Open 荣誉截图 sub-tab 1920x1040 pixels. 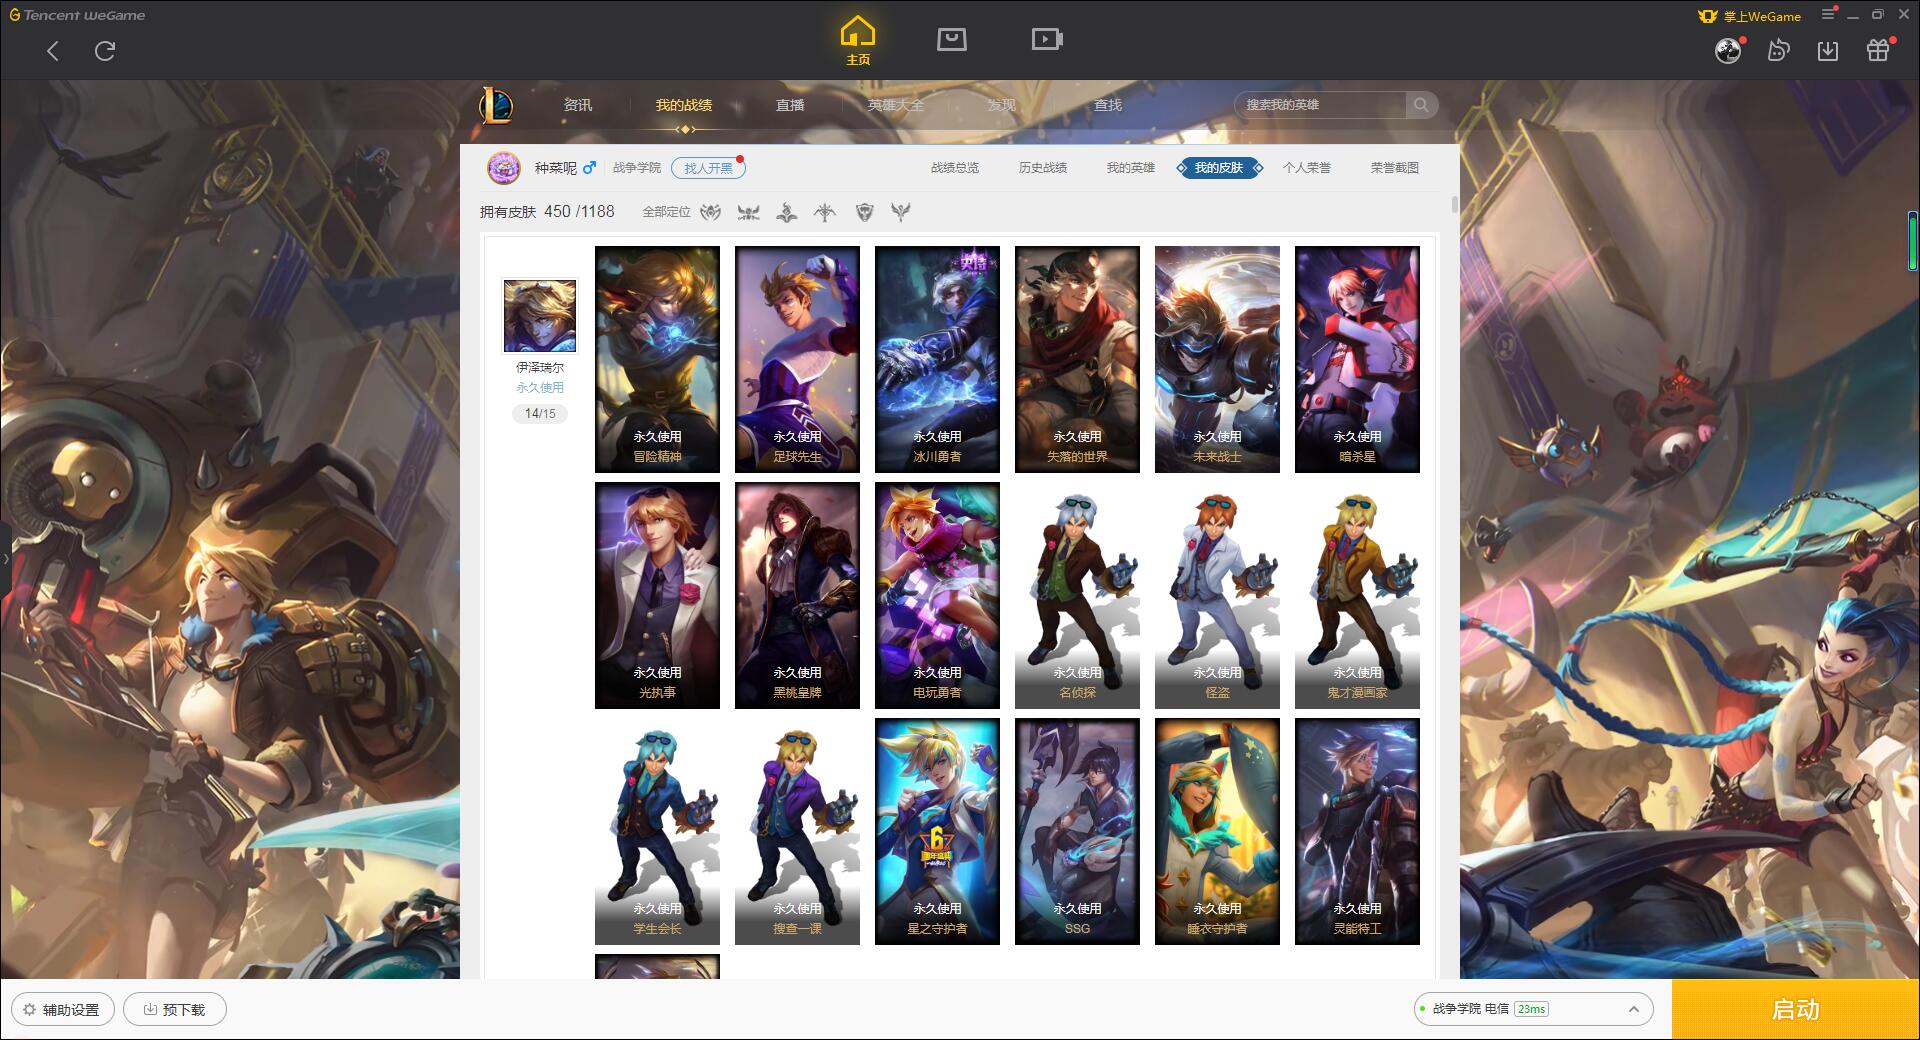pyautogui.click(x=1395, y=168)
